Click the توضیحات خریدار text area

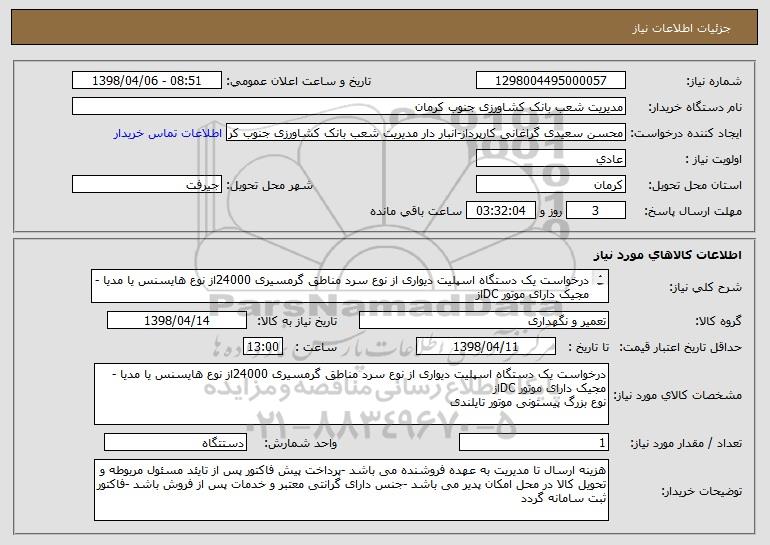tap(351, 490)
